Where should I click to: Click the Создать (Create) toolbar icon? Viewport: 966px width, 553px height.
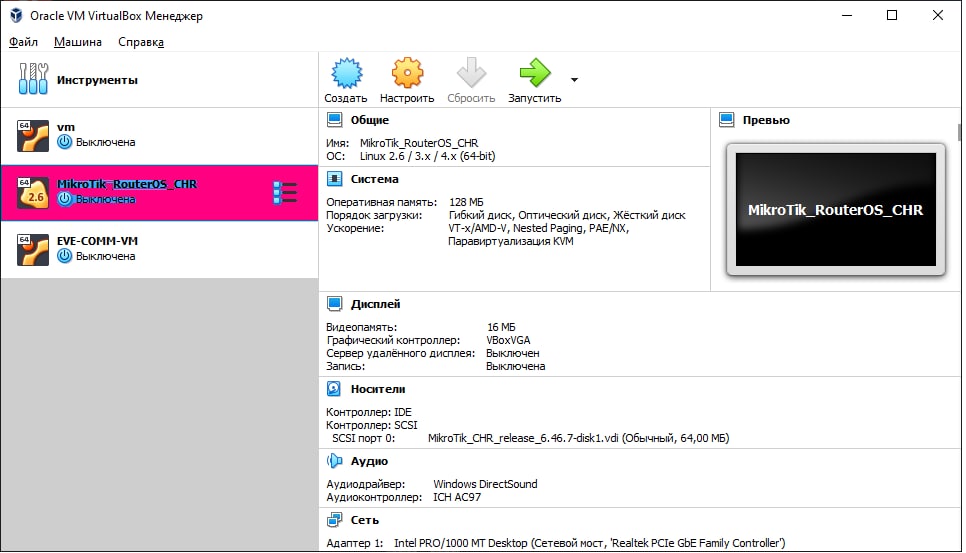[347, 73]
